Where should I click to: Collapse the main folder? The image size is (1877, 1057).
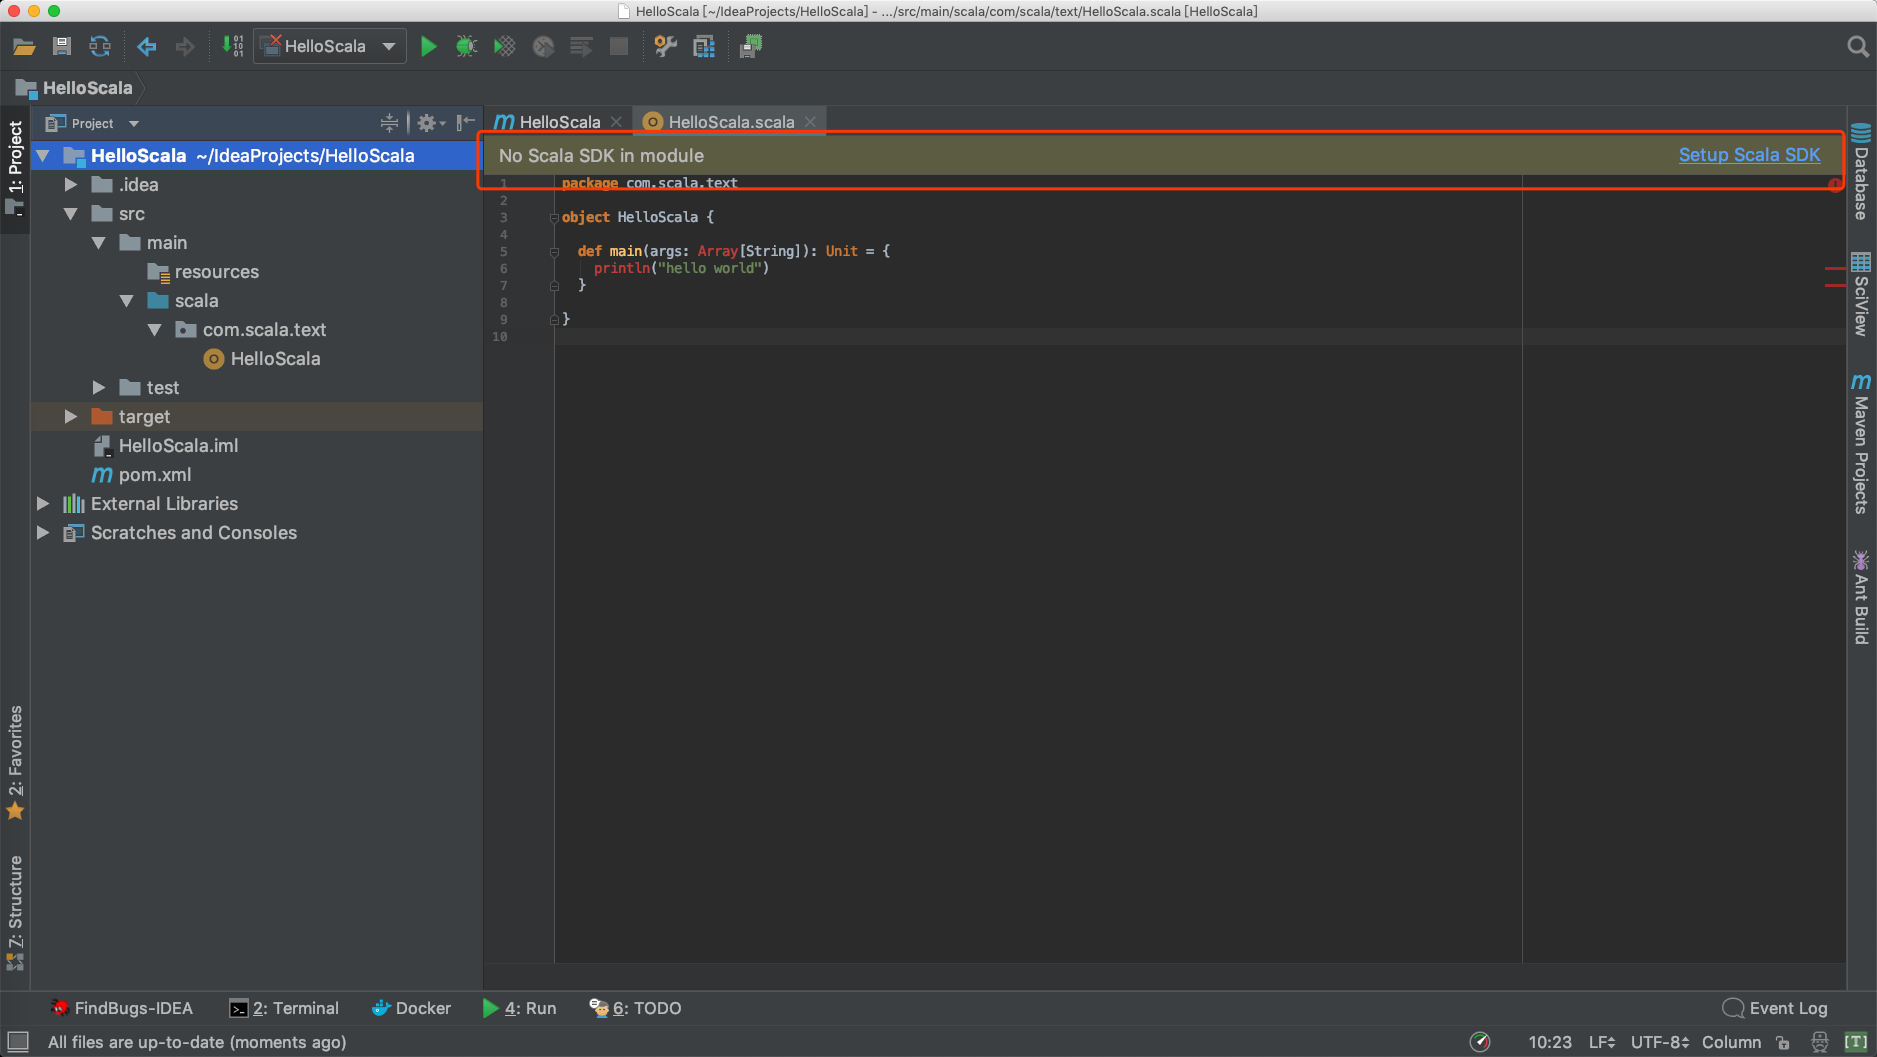click(x=99, y=243)
